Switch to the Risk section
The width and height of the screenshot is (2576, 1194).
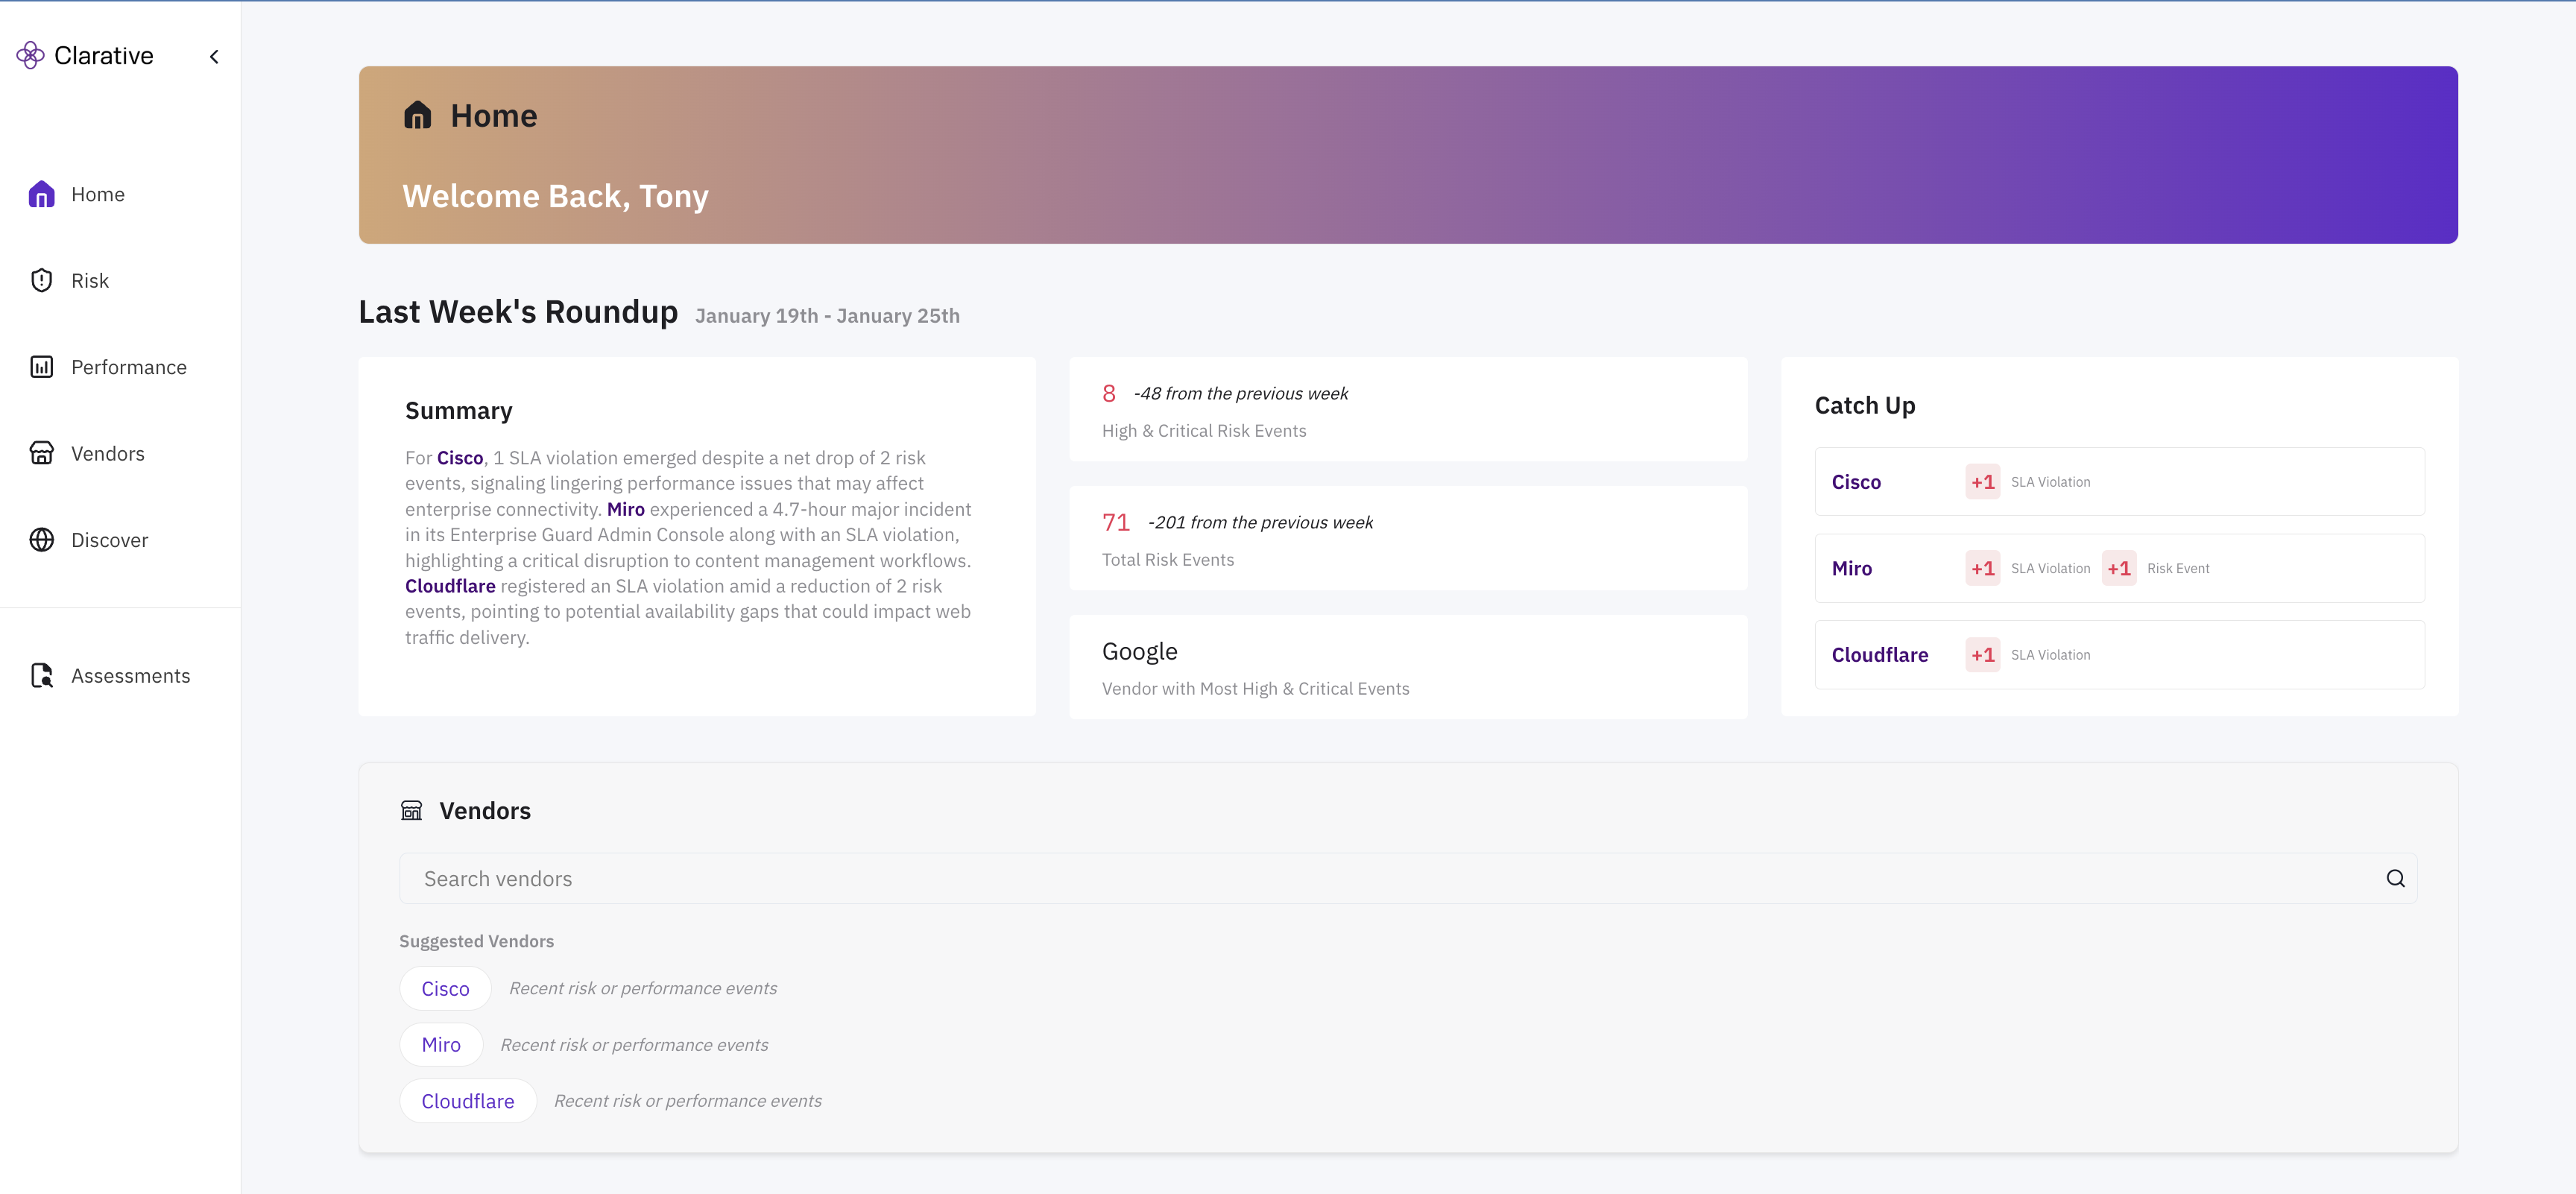[x=89, y=280]
